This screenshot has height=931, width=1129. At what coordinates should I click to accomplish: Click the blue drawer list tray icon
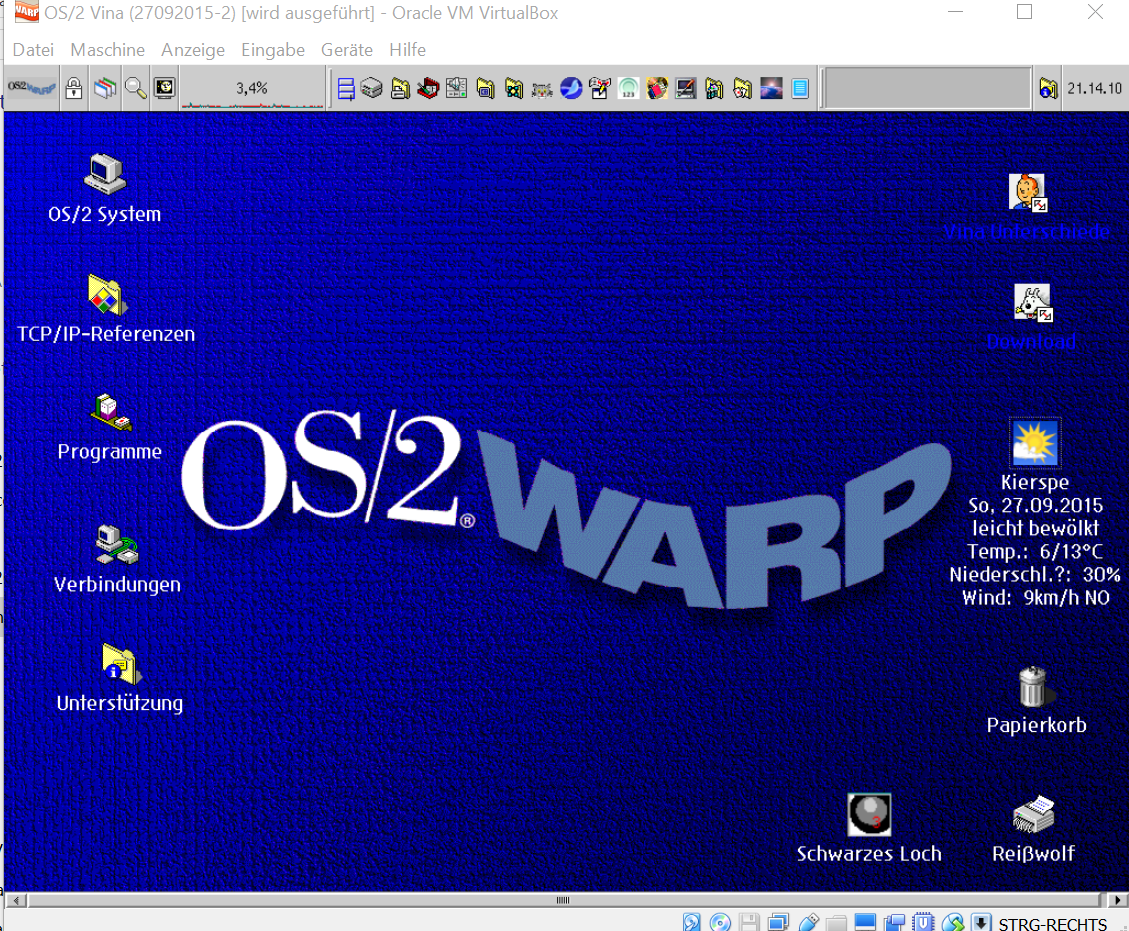pyautogui.click(x=346, y=89)
